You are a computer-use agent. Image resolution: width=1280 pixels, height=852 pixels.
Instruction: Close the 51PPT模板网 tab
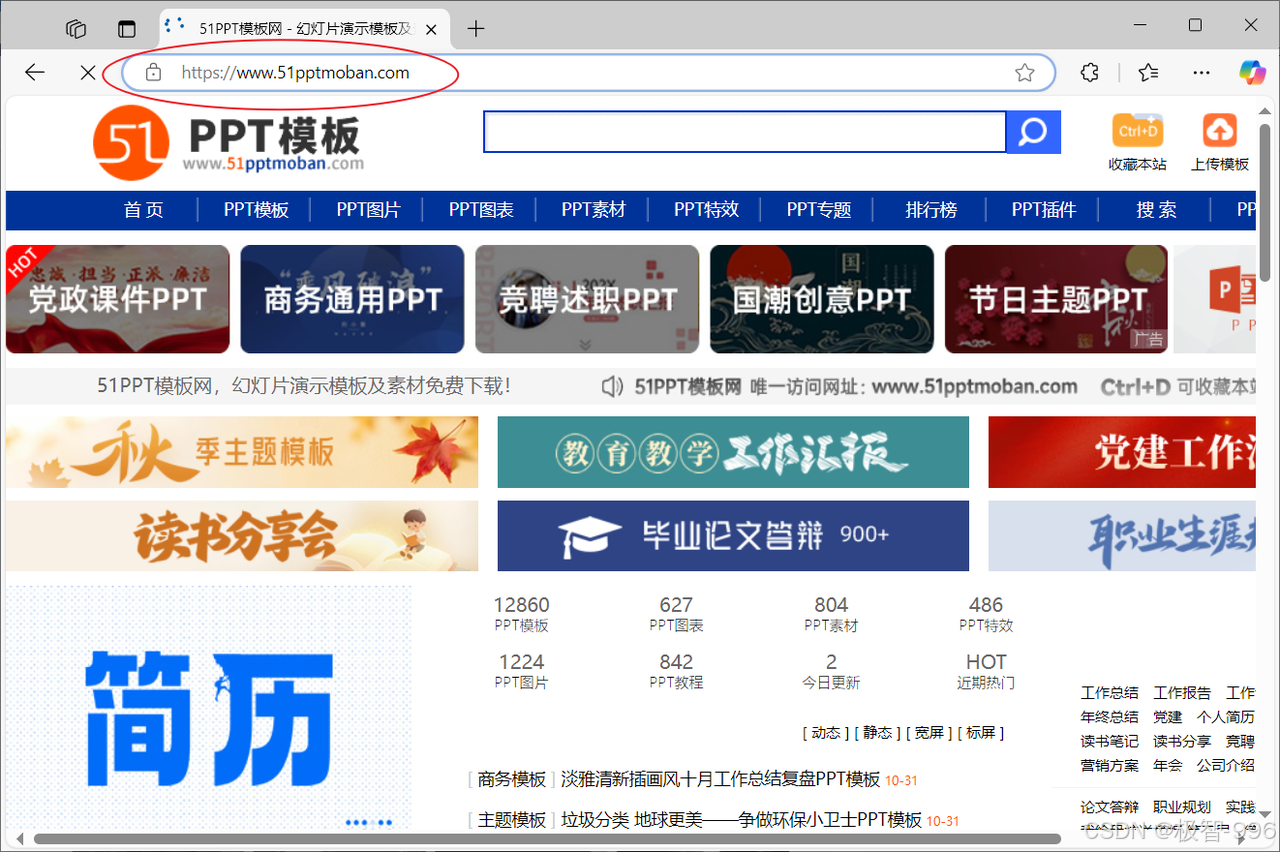click(x=432, y=29)
